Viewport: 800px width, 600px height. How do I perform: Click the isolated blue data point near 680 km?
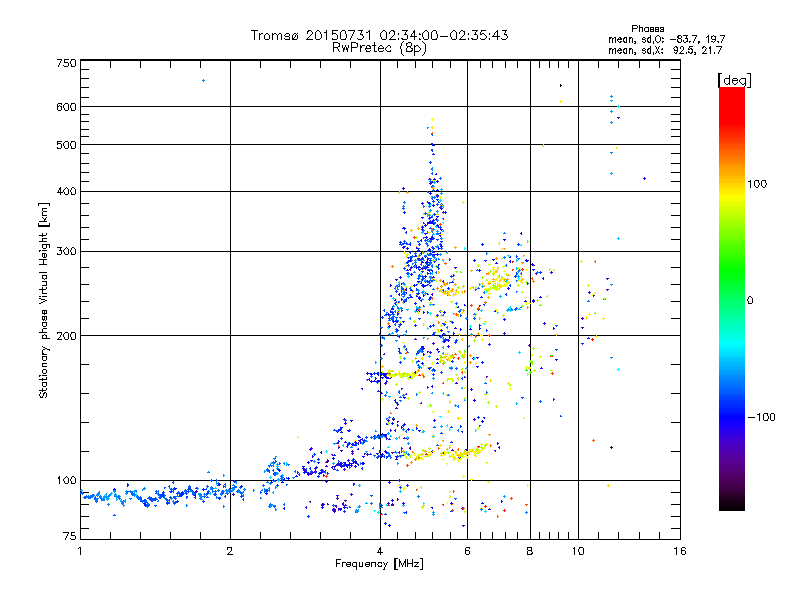click(203, 81)
